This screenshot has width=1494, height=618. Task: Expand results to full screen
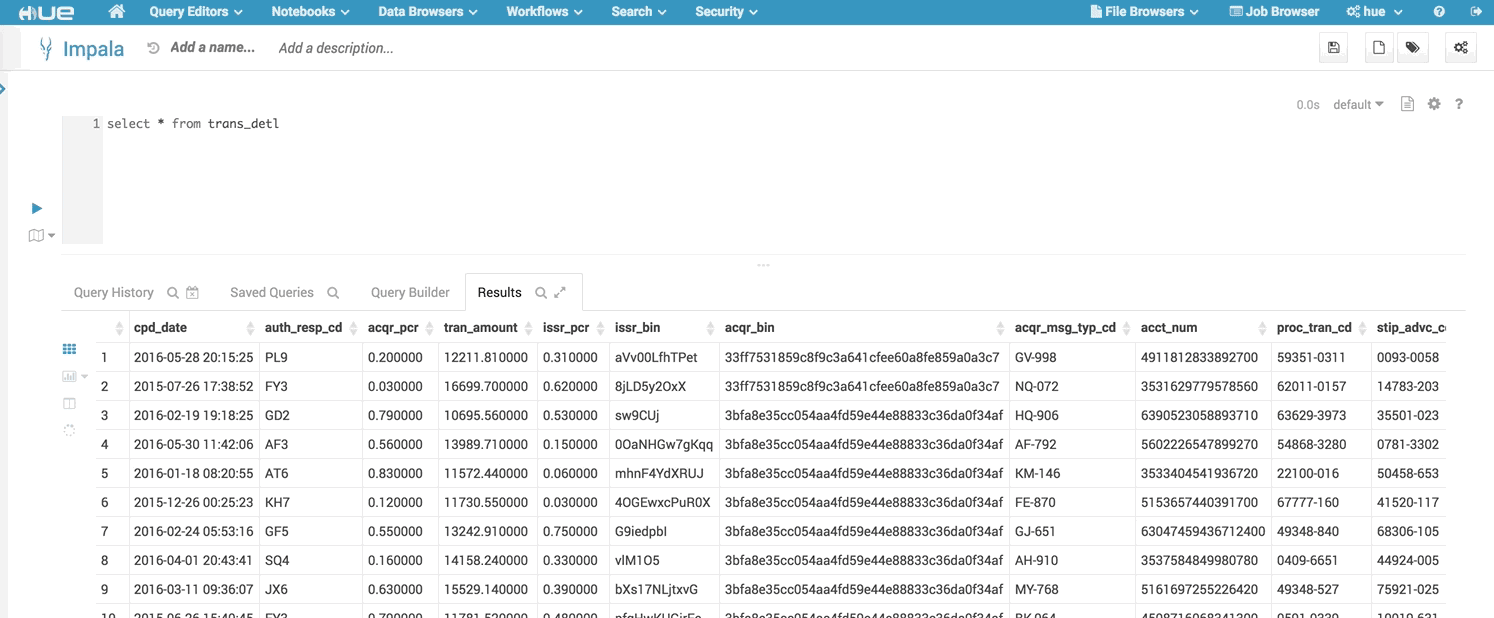(x=560, y=293)
